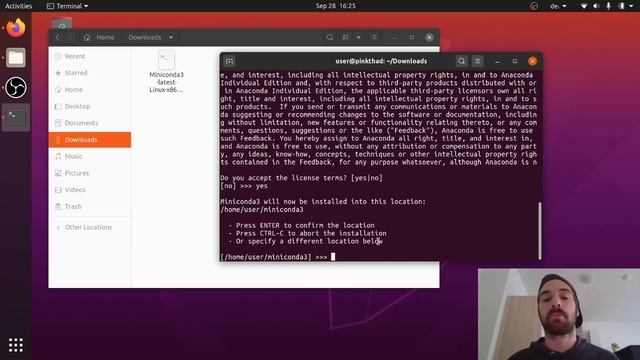Open Documents in Files sidebar

(x=90, y=123)
